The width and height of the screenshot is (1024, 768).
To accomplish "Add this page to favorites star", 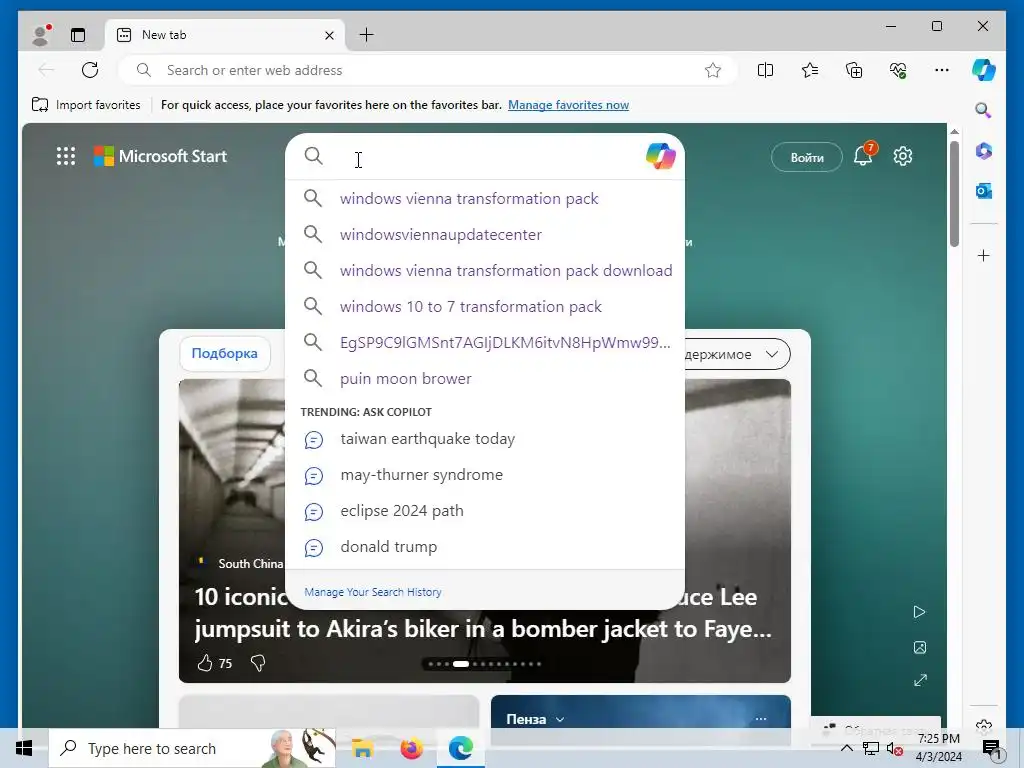I will click(712, 70).
